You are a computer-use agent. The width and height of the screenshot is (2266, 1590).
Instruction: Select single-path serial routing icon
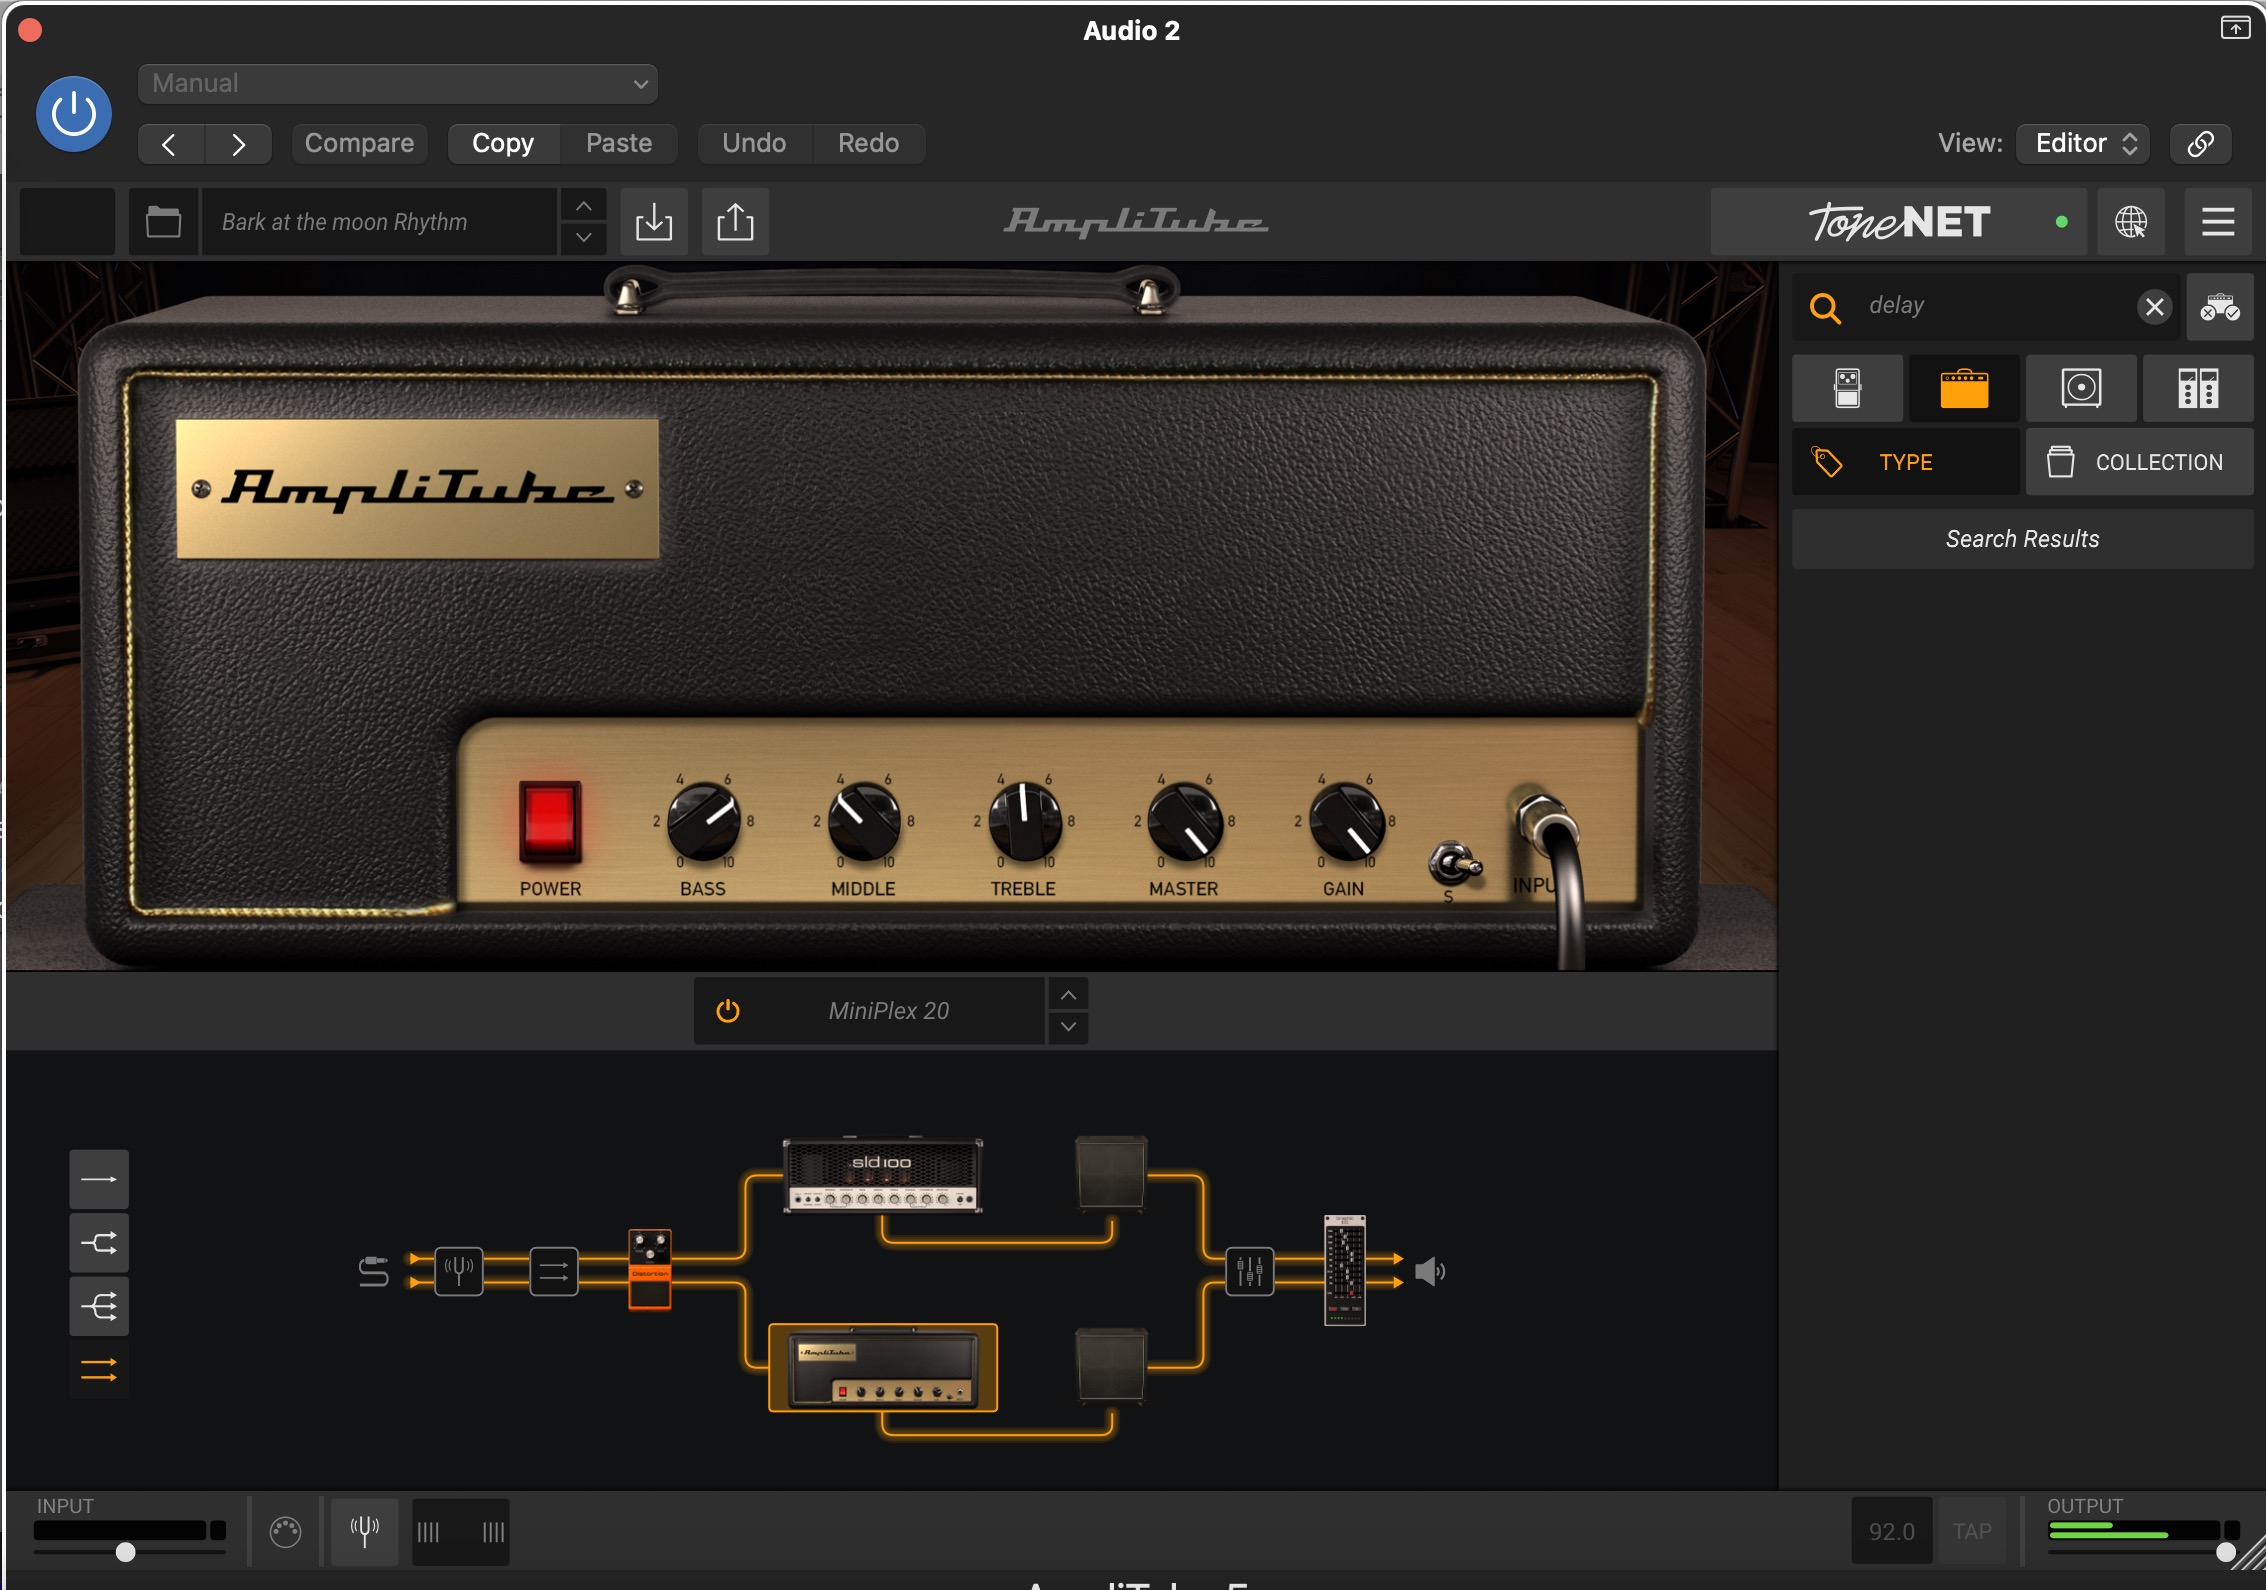click(x=99, y=1180)
